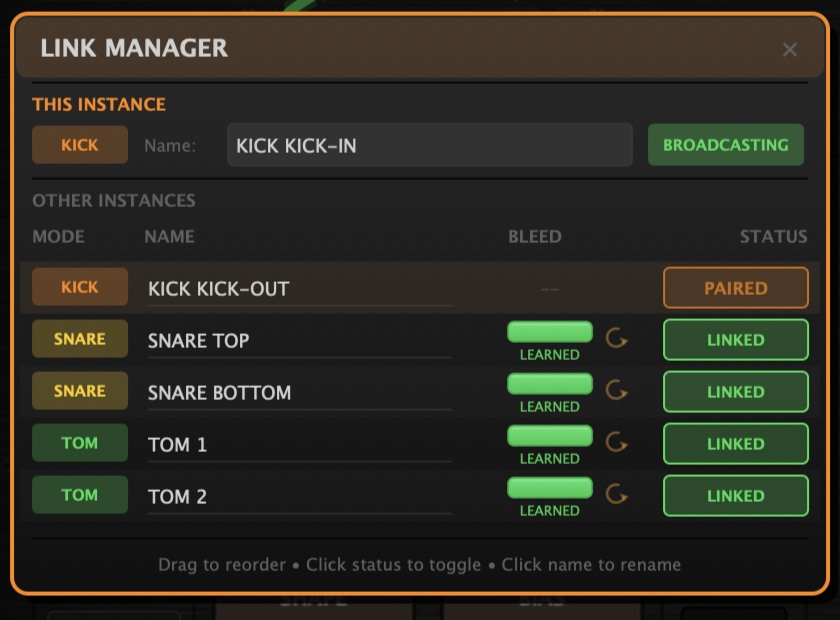
Task: Click the LINKED button for SNARE BOTTOM
Action: [735, 391]
